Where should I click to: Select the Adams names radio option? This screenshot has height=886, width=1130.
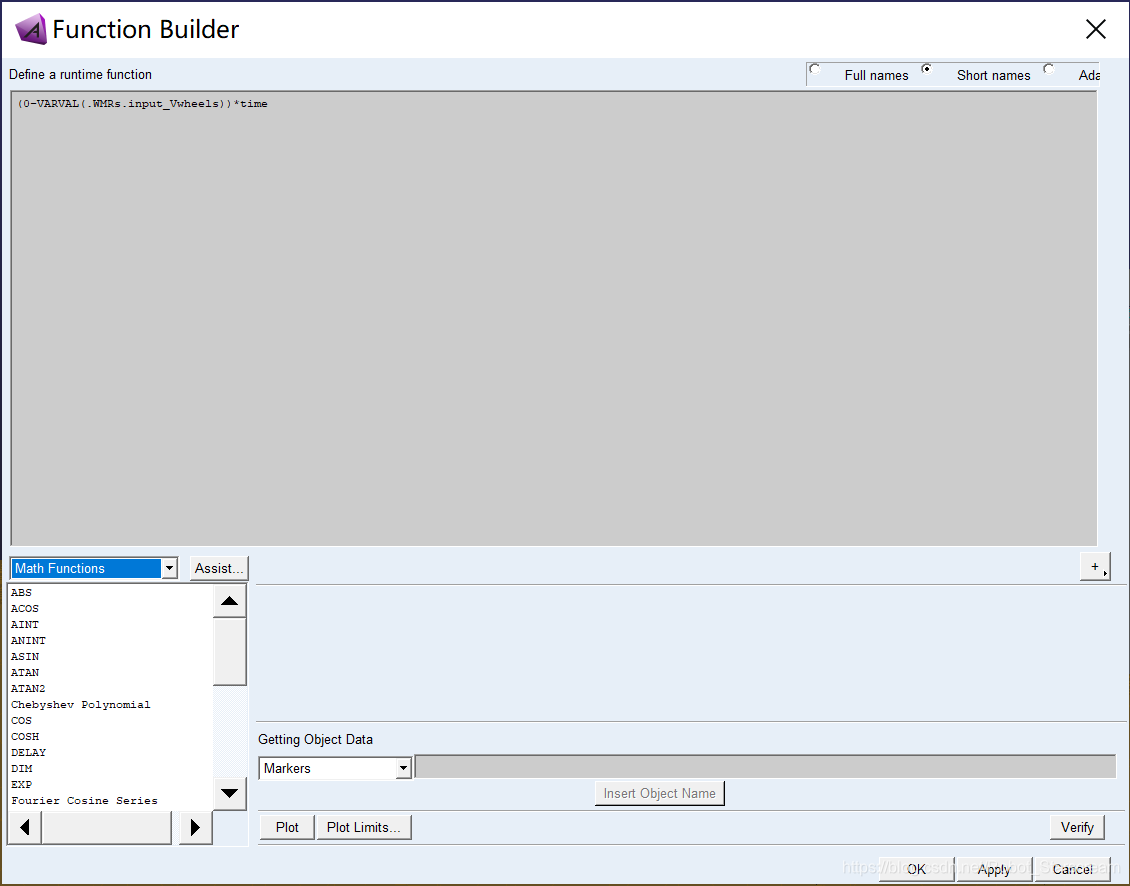tap(1049, 70)
